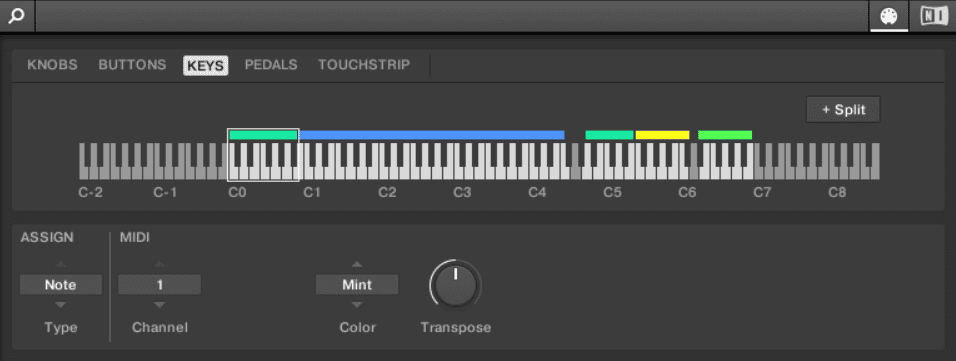Select the mint zone above C0
Image resolution: width=956 pixels, height=361 pixels.
[263, 135]
